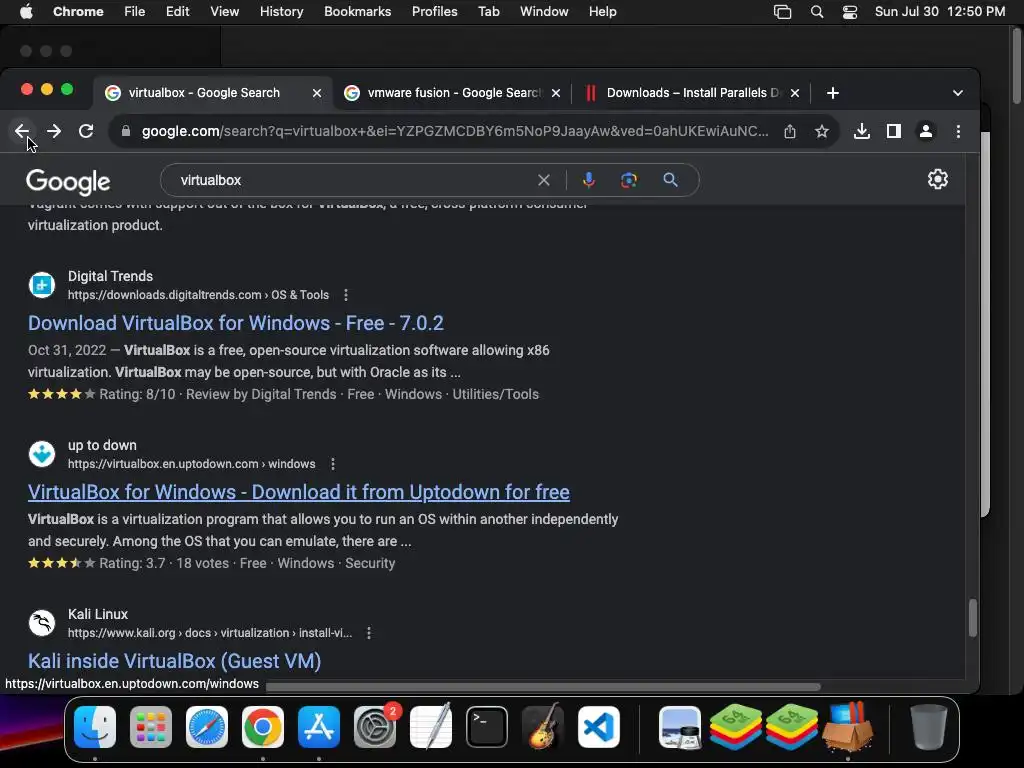This screenshot has height=768, width=1024.
Task: Click the Kali Linux site name
Action: click(x=98, y=615)
